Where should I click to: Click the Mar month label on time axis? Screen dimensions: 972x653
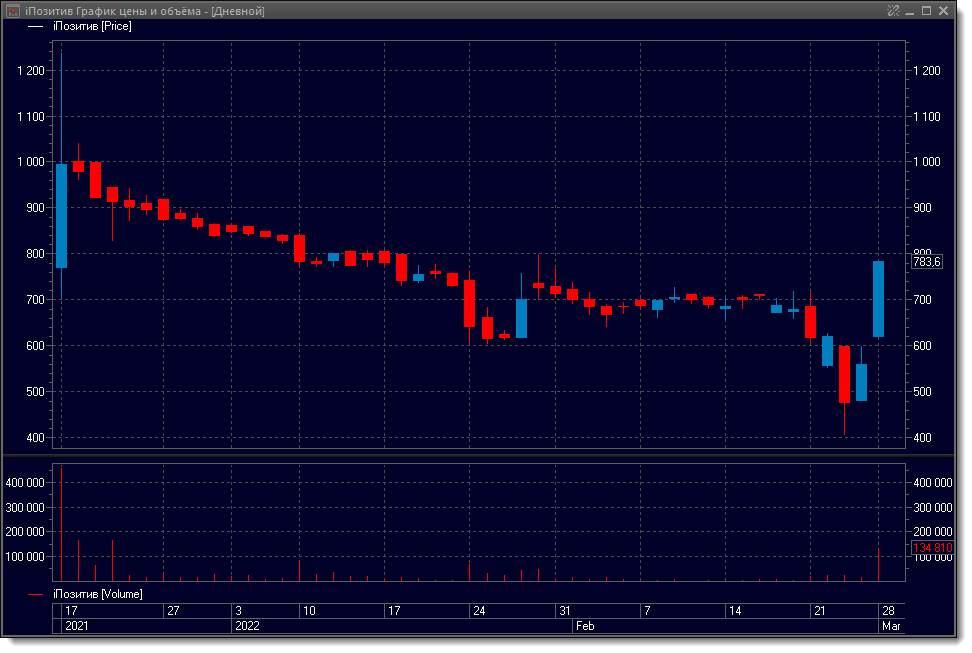tap(890, 626)
